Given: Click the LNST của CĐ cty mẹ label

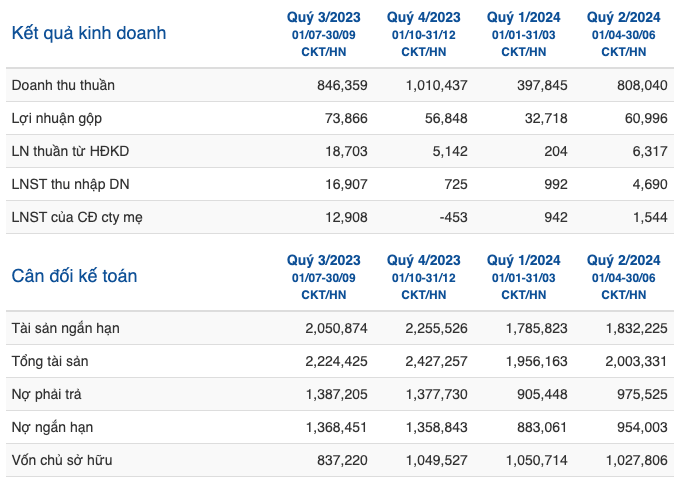Looking at the screenshot, I should [x=77, y=217].
